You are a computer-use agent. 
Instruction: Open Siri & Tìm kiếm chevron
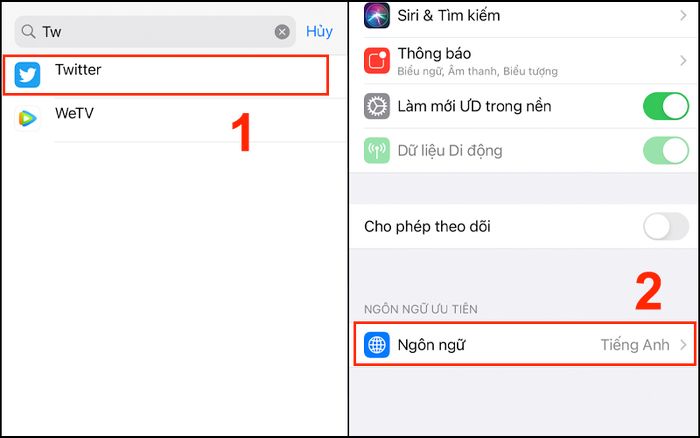coord(683,16)
